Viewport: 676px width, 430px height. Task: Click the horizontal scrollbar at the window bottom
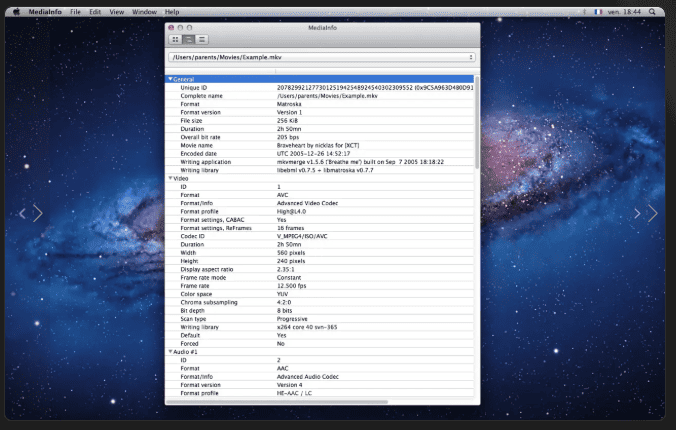[x=277, y=402]
